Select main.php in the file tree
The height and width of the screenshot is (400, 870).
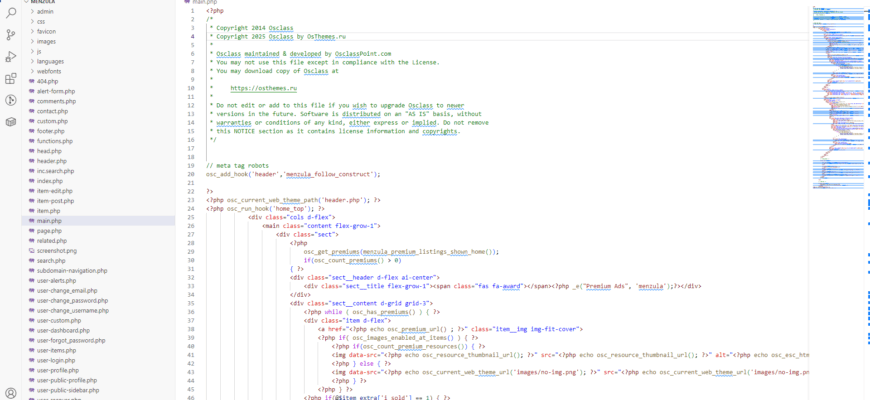pyautogui.click(x=99, y=221)
